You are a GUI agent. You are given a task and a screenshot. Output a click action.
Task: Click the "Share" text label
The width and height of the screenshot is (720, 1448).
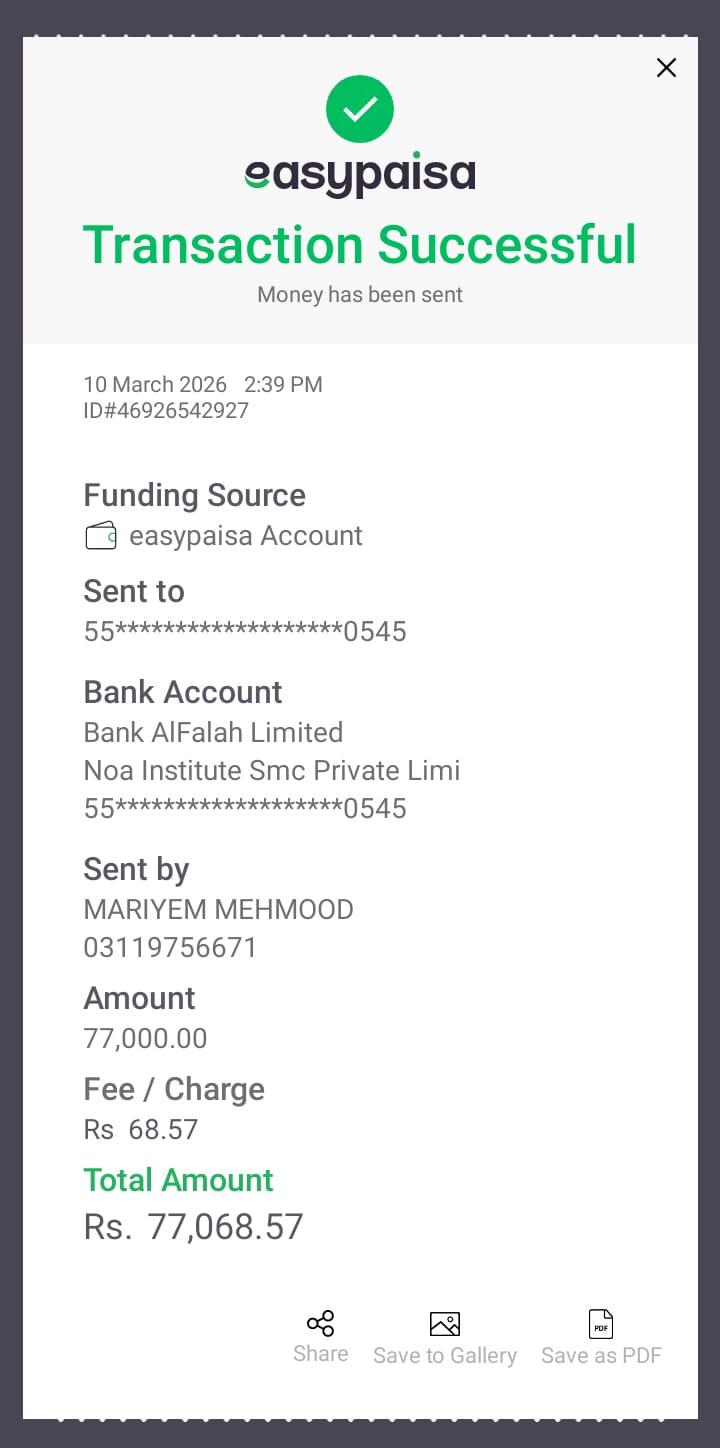[321, 1354]
